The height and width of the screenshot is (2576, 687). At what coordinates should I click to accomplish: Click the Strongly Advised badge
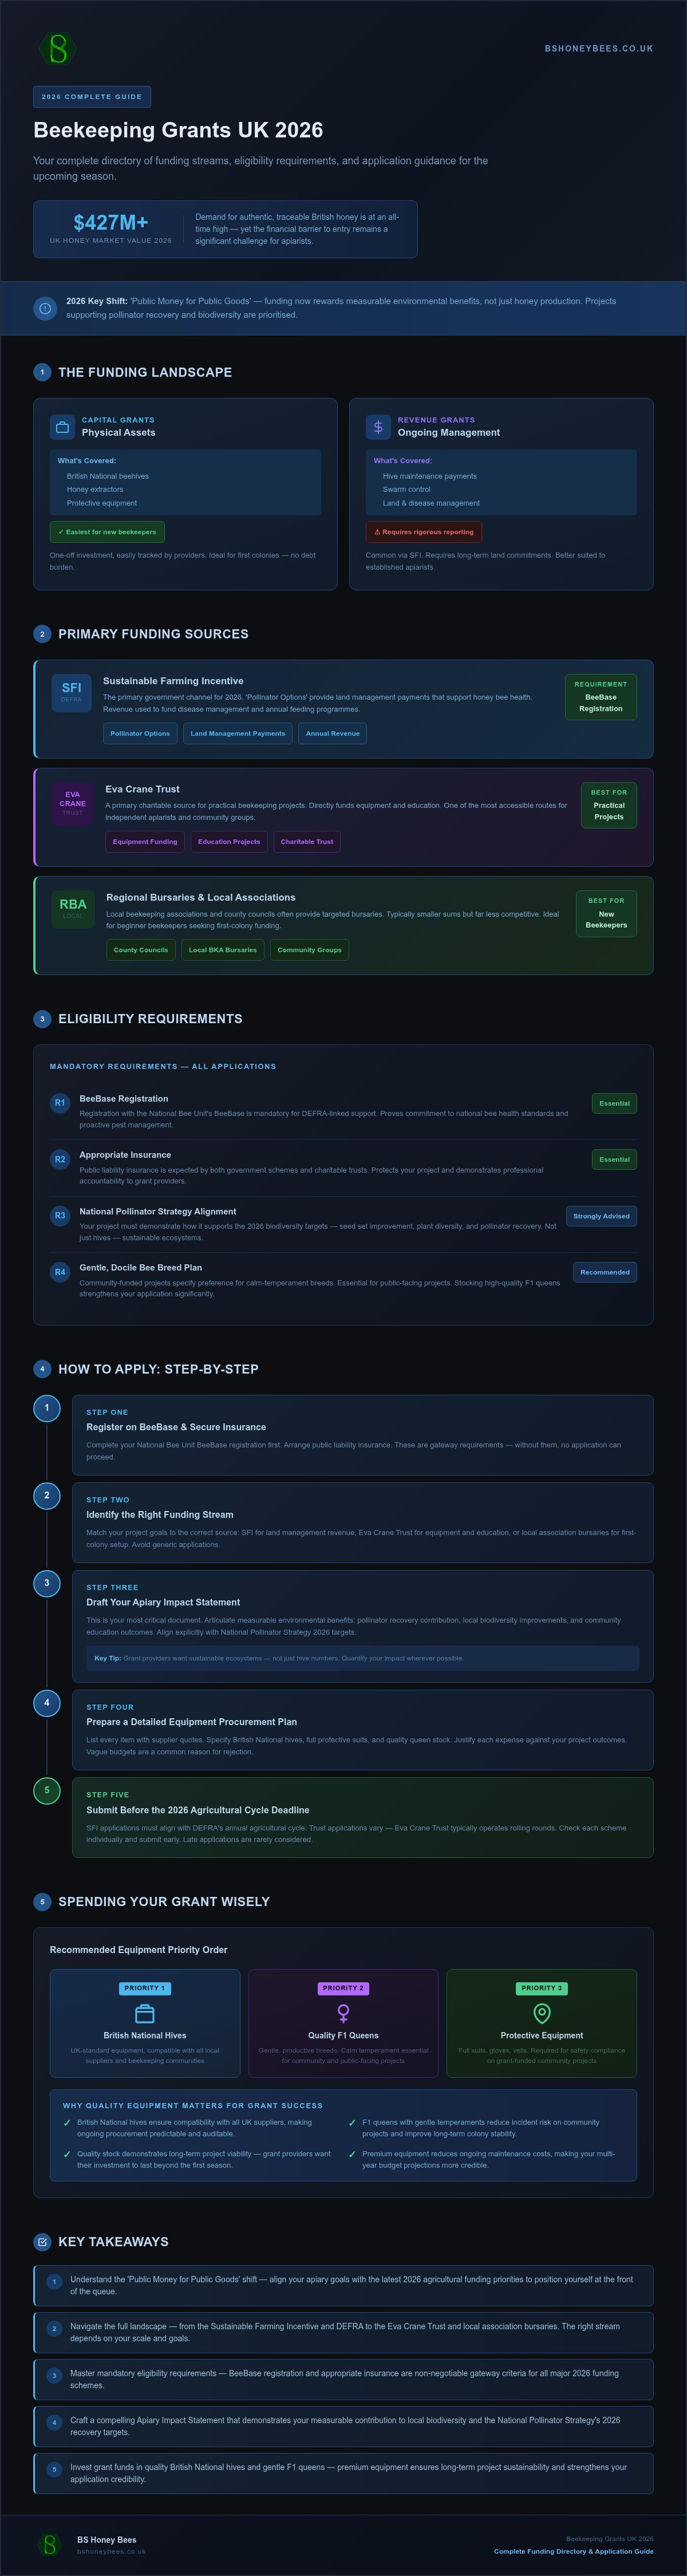click(x=601, y=1216)
